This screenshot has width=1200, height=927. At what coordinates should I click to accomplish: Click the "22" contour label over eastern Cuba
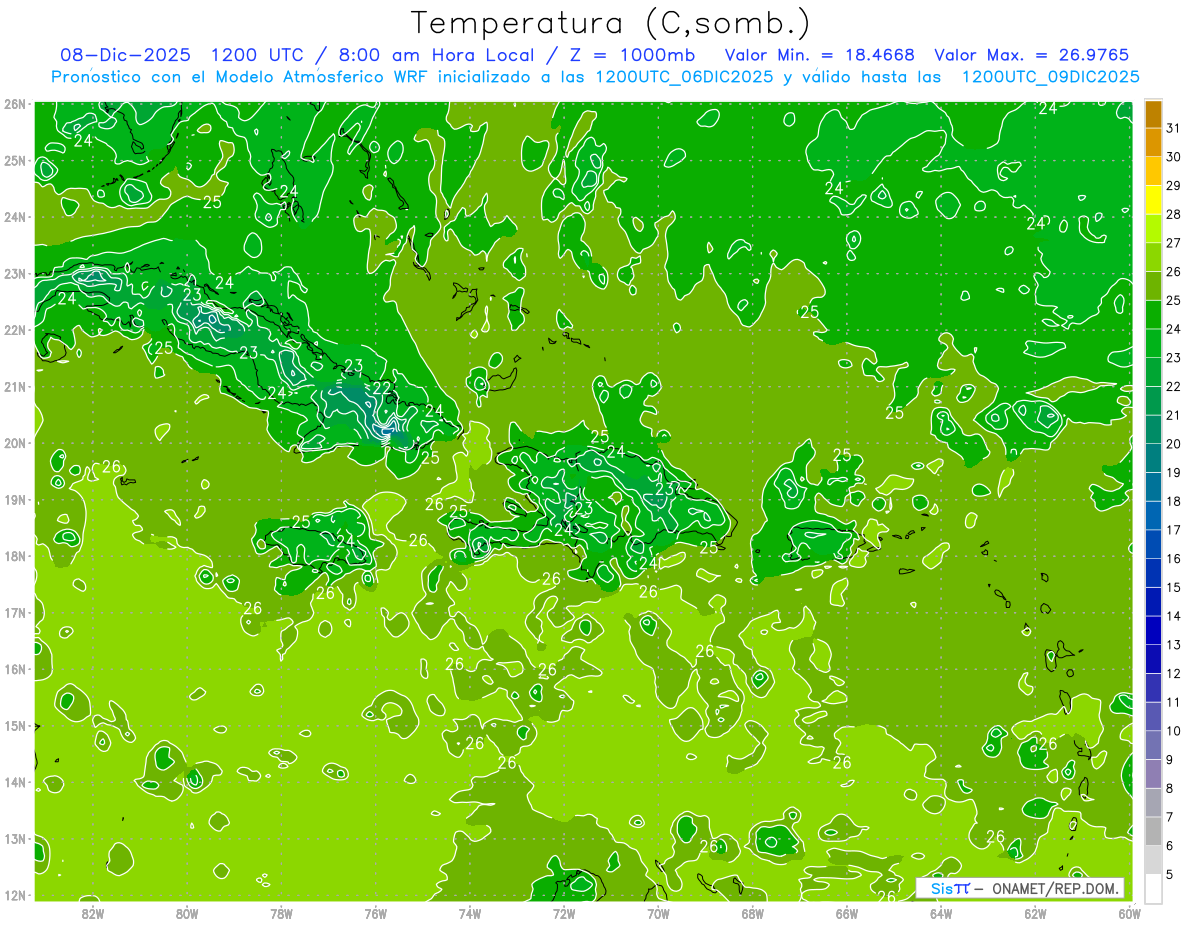click(x=382, y=388)
